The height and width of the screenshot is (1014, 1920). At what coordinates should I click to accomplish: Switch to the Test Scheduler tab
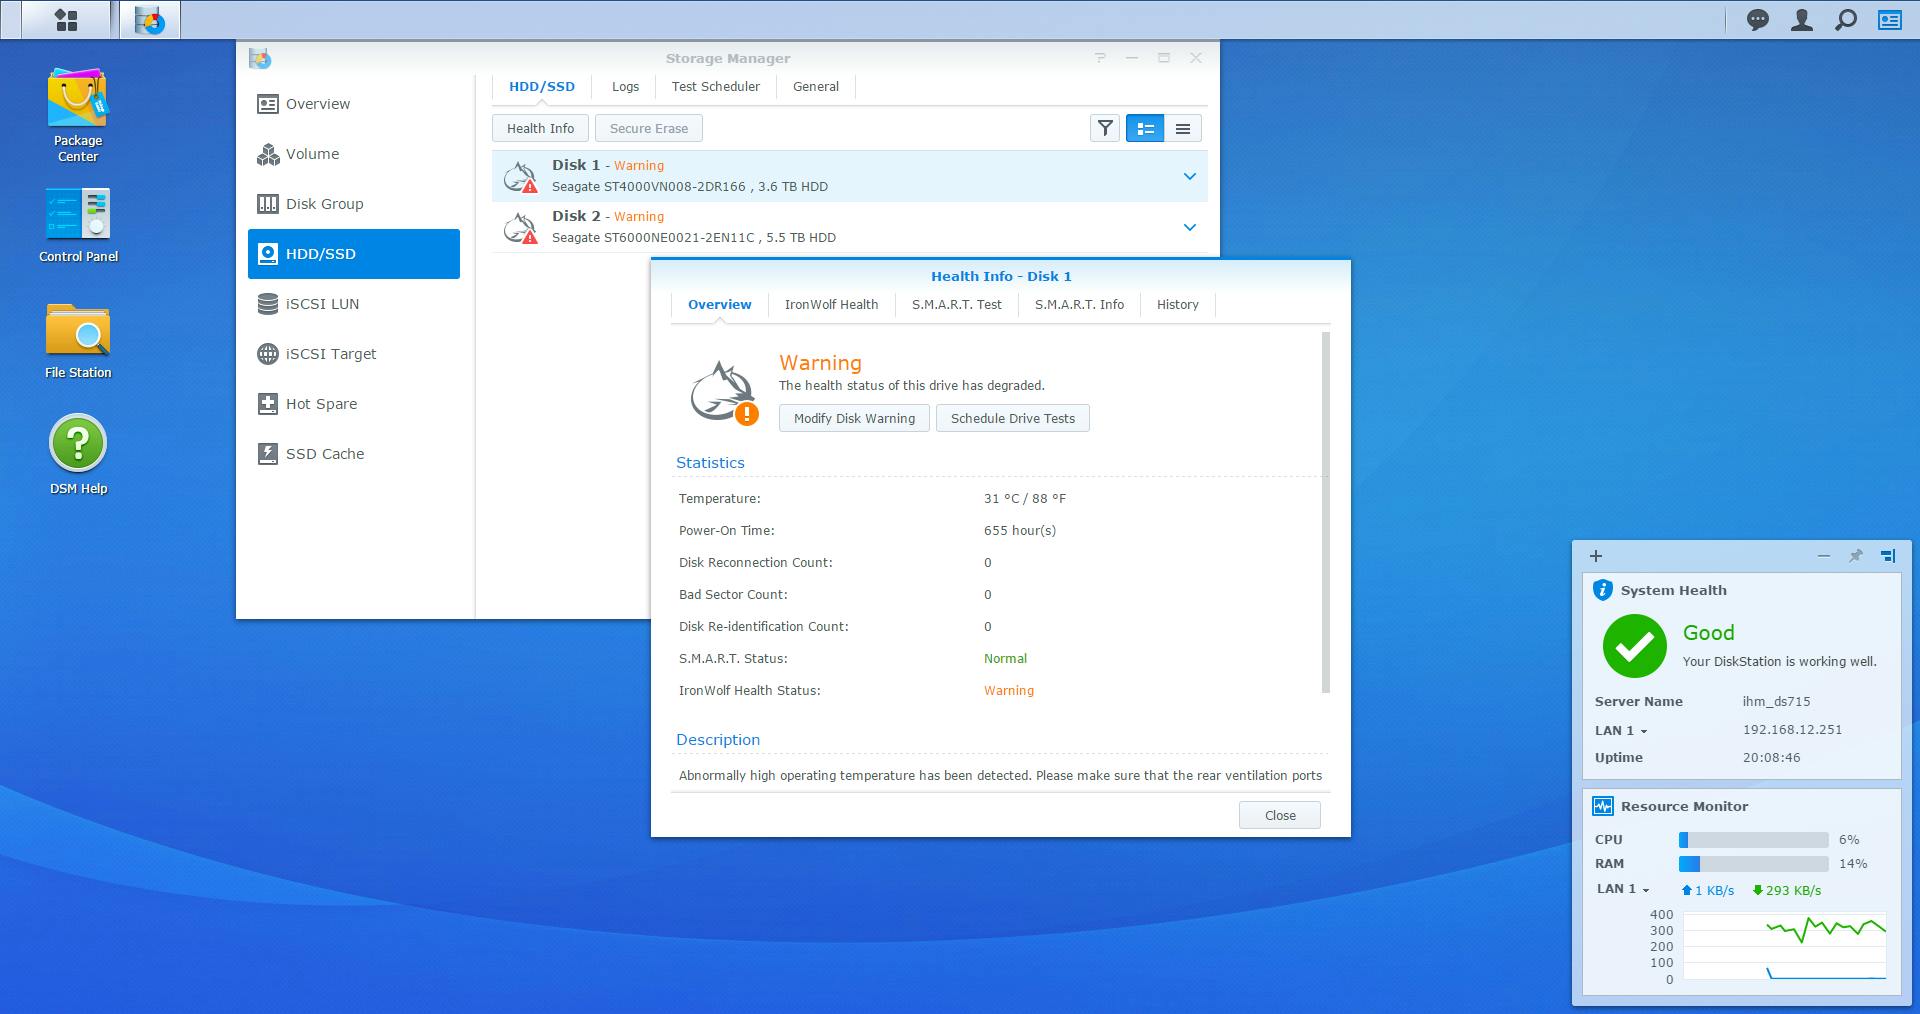716,87
